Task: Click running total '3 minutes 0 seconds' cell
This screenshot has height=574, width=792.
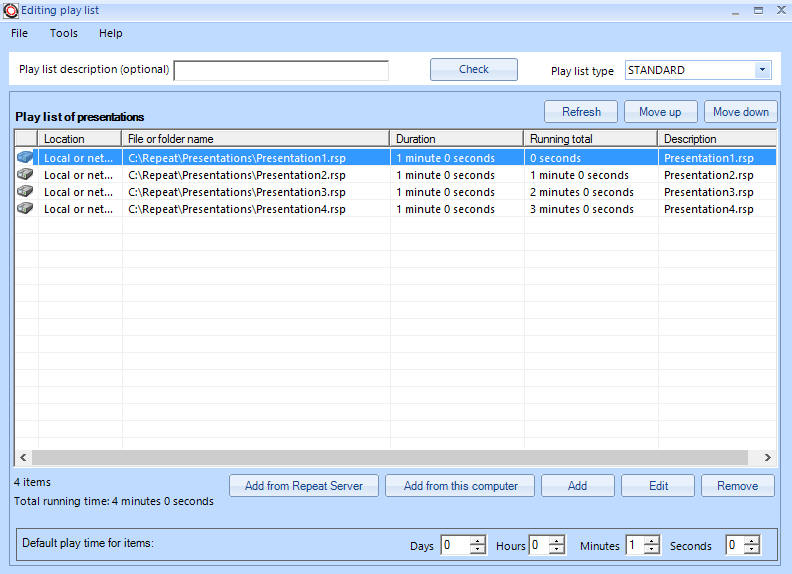Action: tap(581, 209)
